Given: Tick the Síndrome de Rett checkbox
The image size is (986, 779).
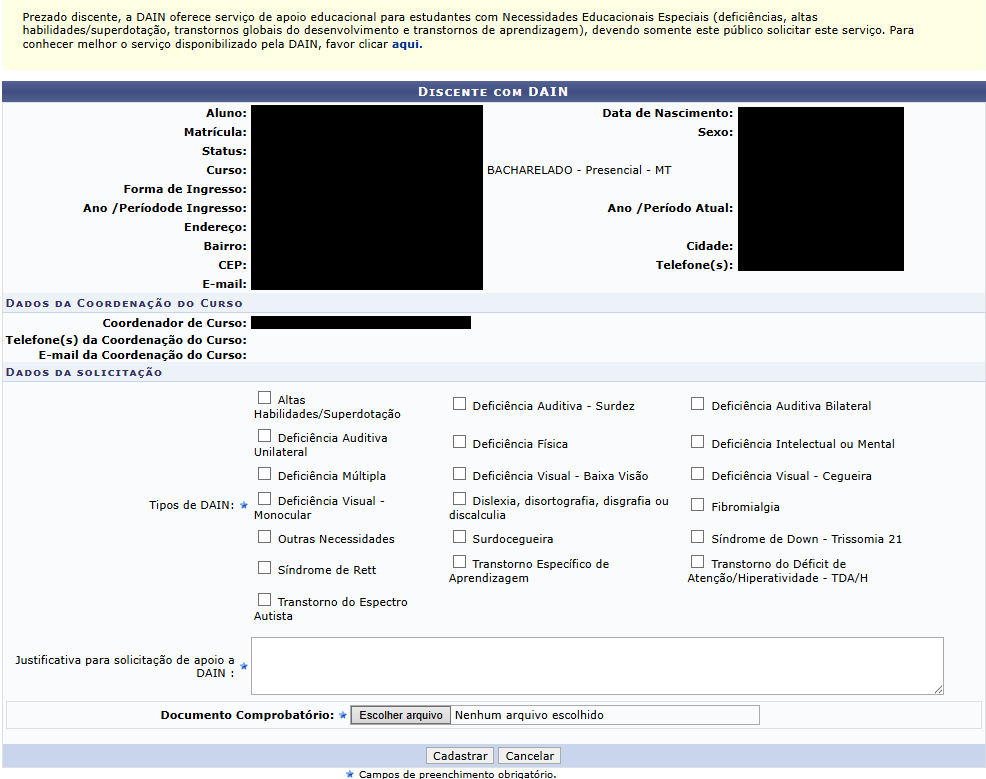Looking at the screenshot, I should point(264,568).
